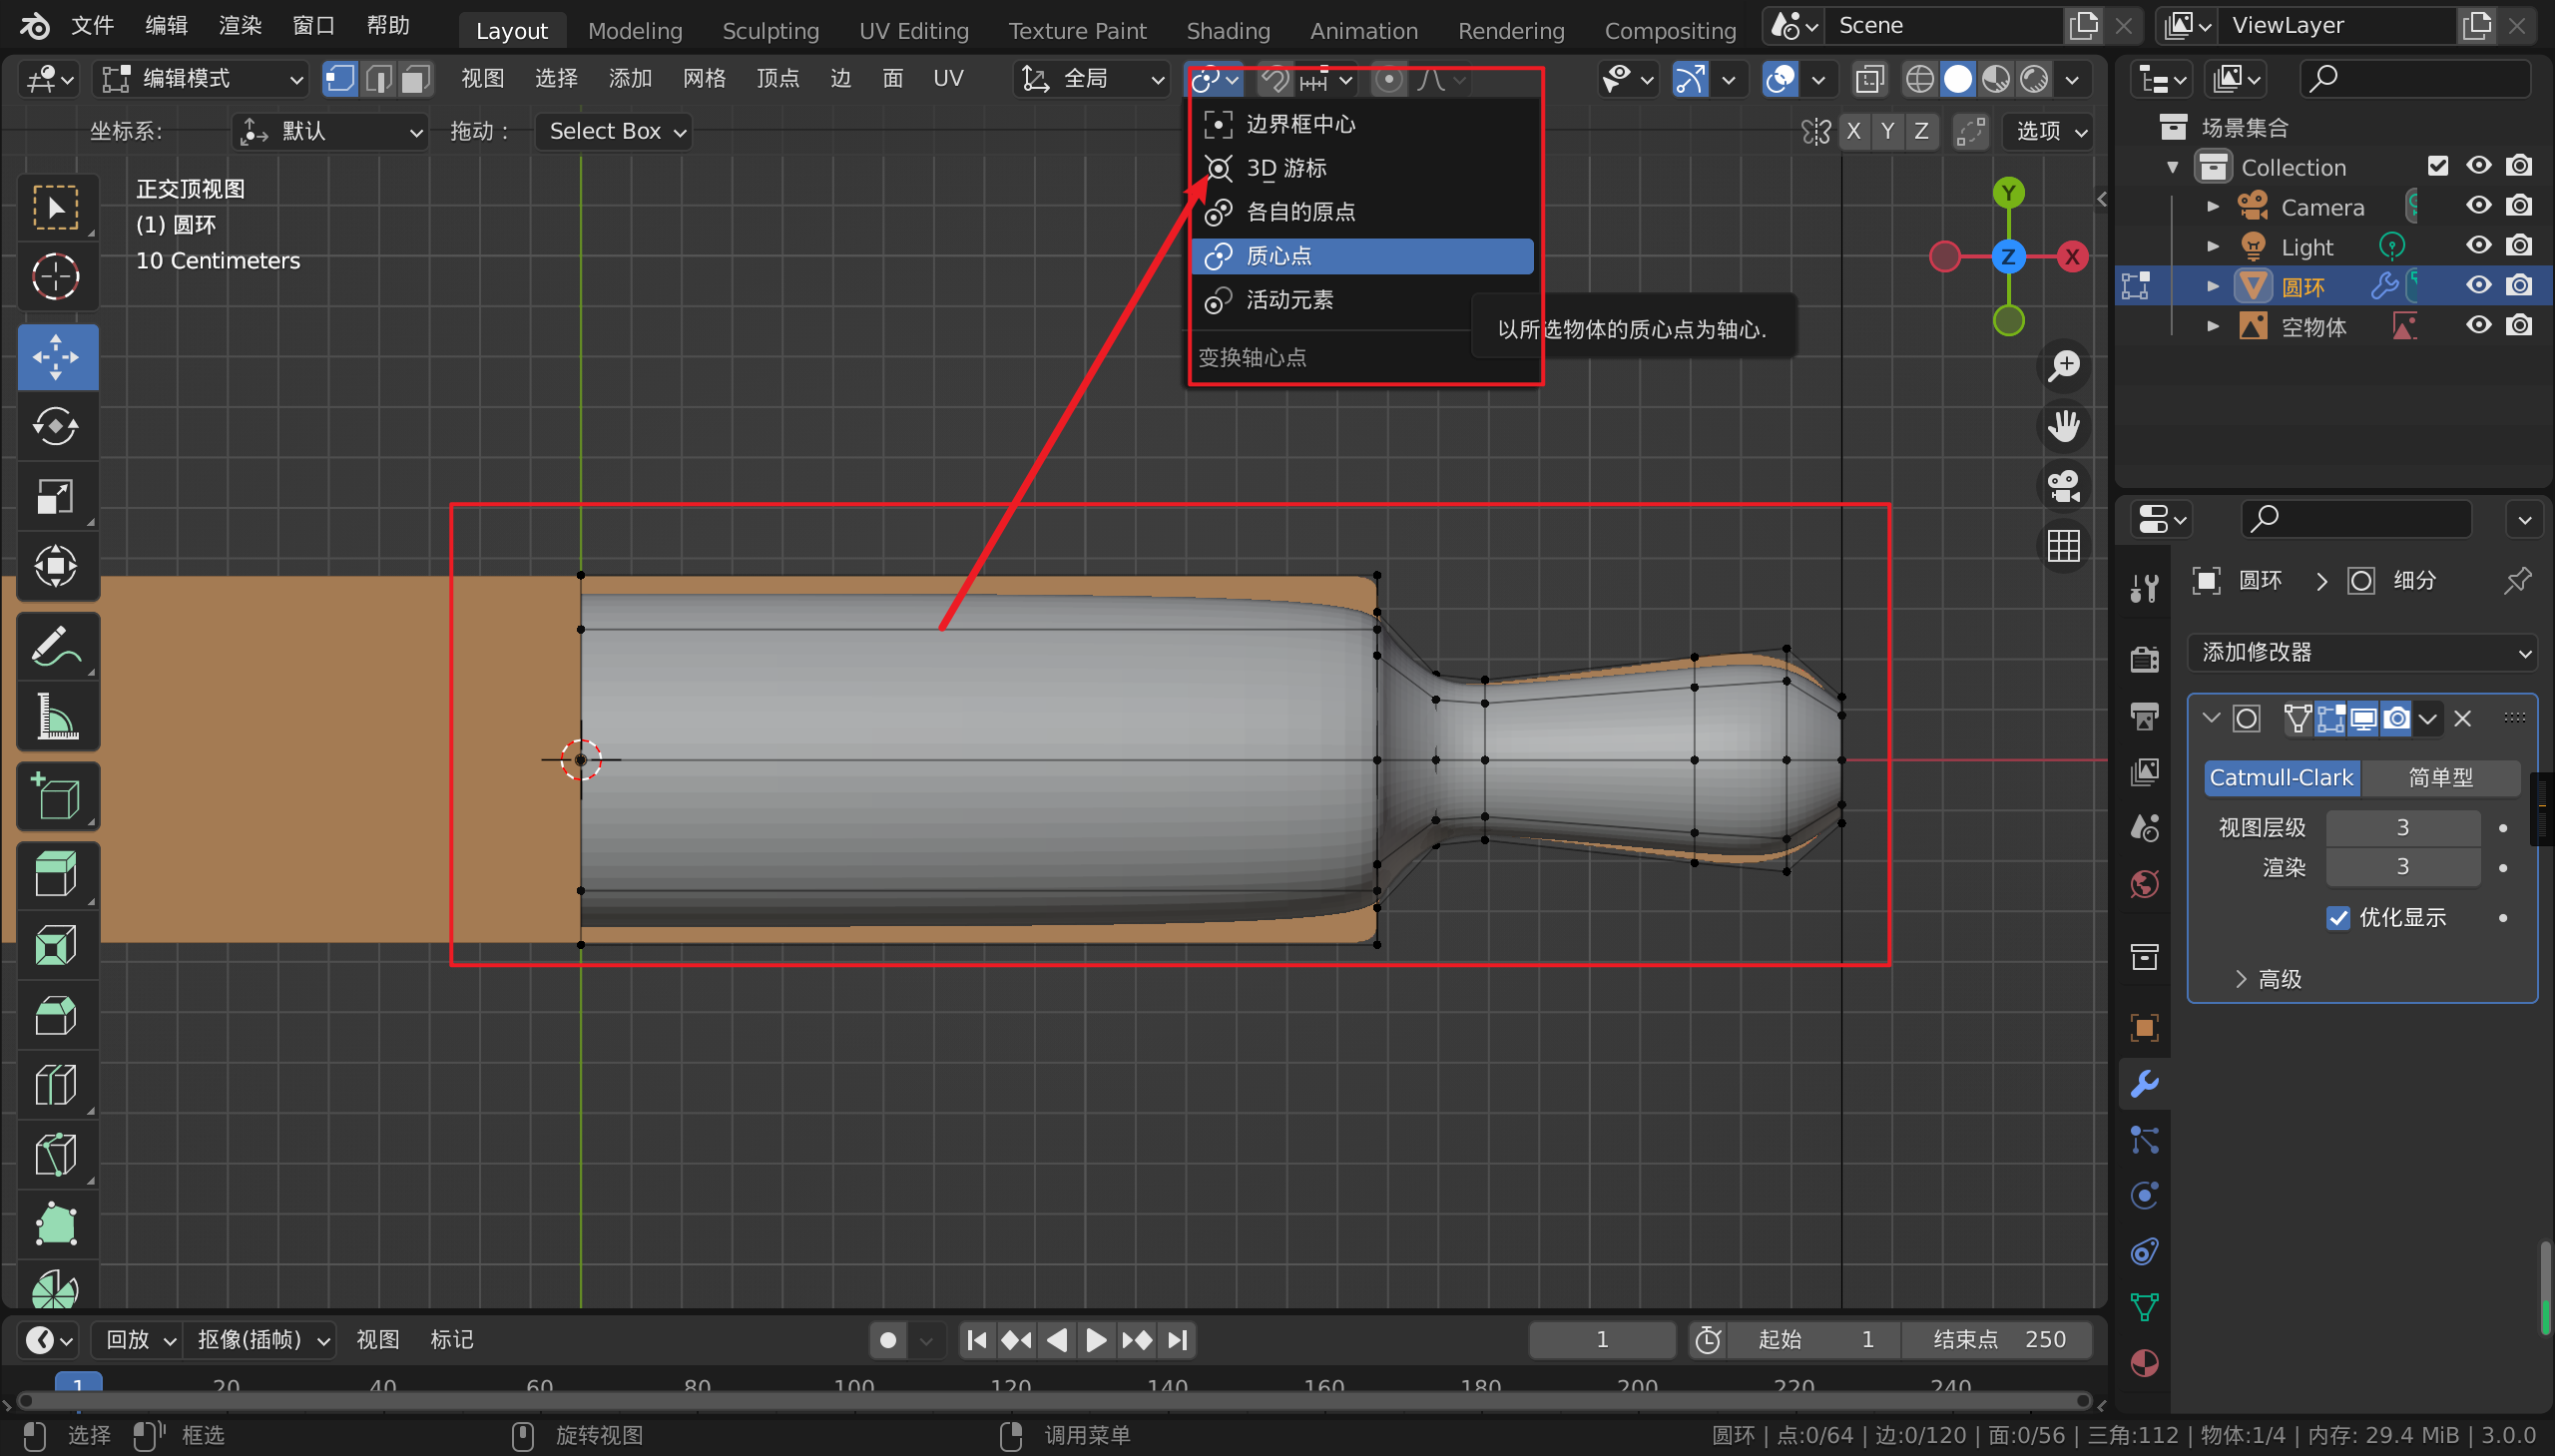Open the 默认 coordinate system dropdown

(x=330, y=131)
